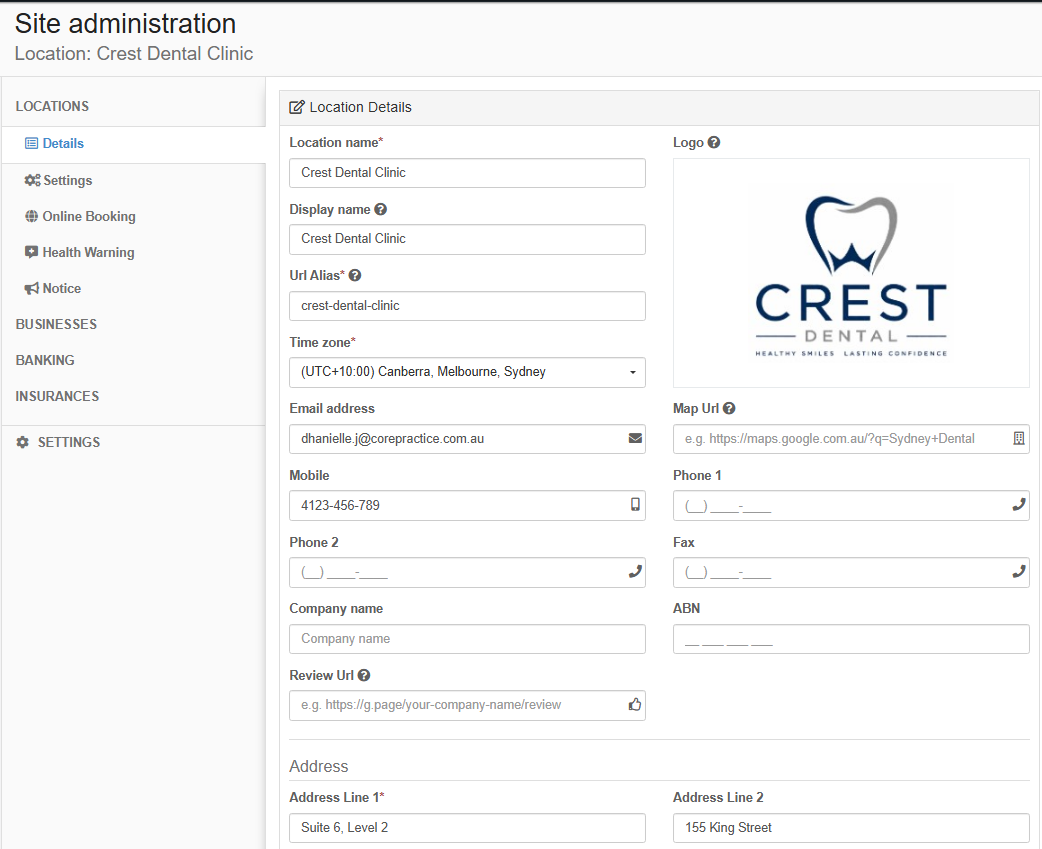1042x849 pixels.
Task: Click the Map Url help icon
Action: [x=729, y=409]
